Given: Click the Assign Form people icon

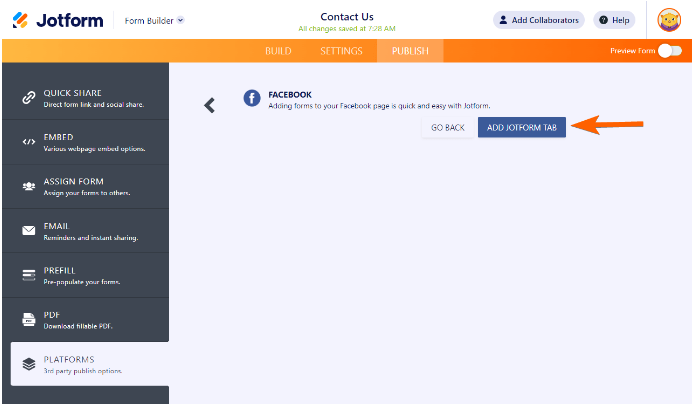Looking at the screenshot, I should (x=29, y=186).
